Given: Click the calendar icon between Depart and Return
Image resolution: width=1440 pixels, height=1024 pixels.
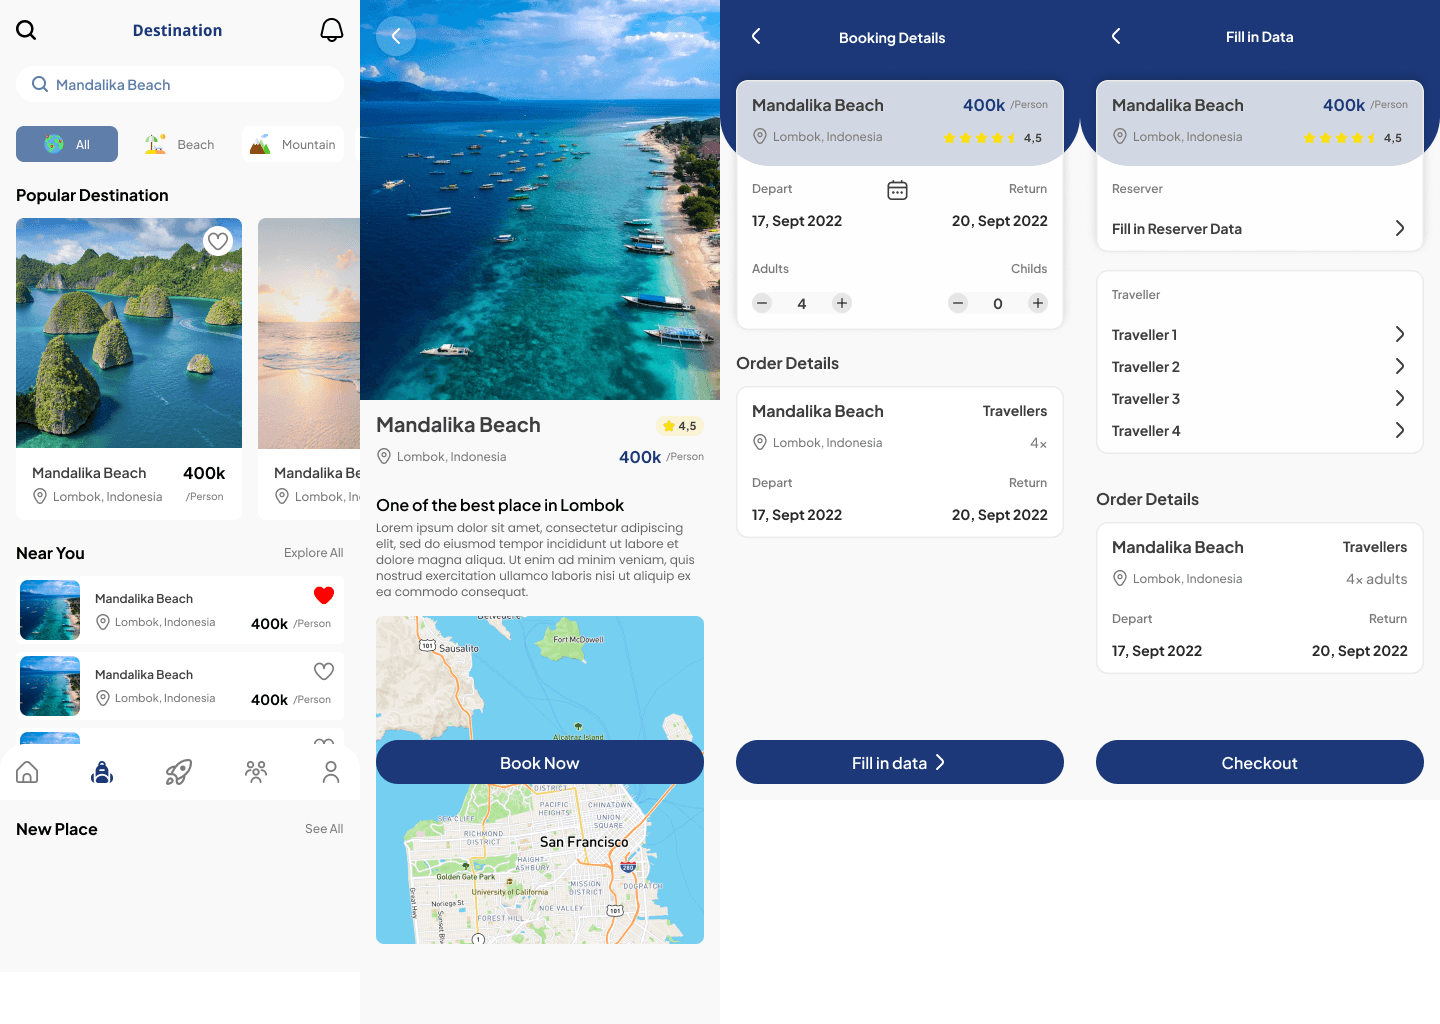Looking at the screenshot, I should [x=897, y=190].
